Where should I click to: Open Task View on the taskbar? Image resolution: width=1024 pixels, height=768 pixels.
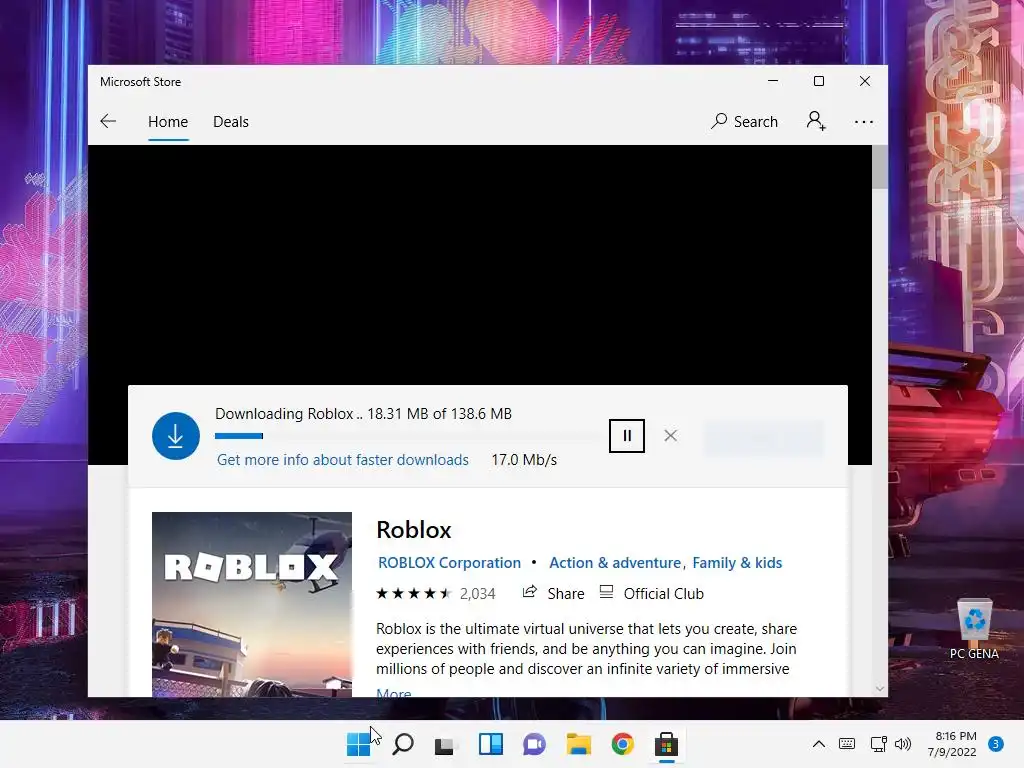pos(445,744)
